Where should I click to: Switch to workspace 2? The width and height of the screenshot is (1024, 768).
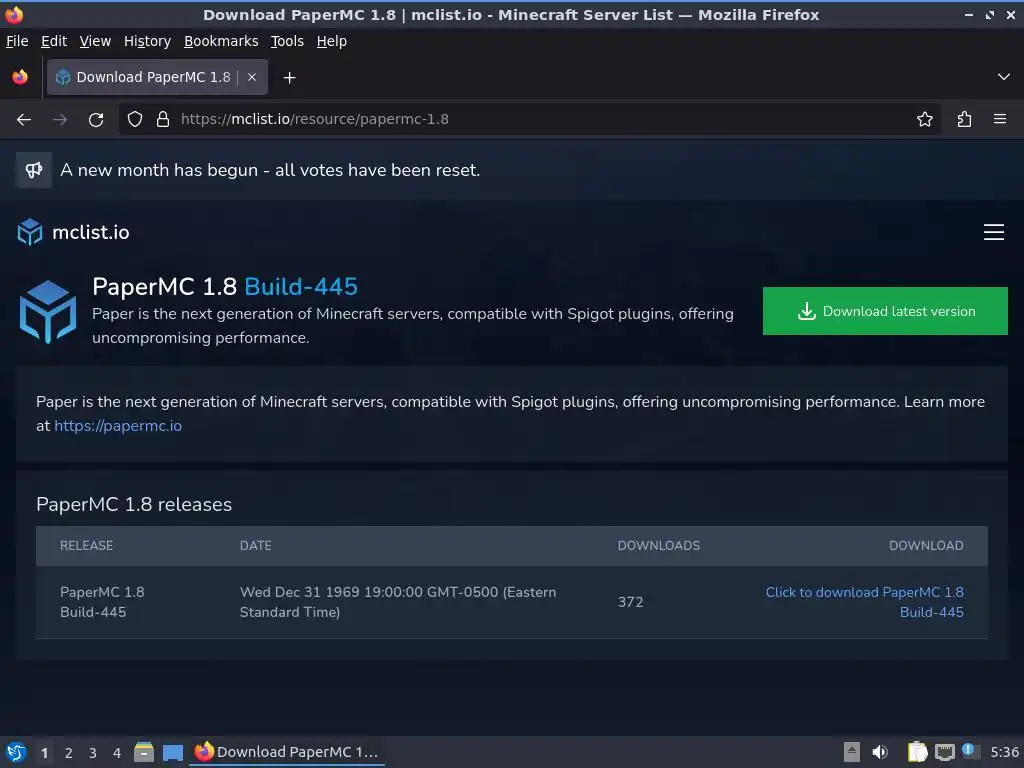tap(69, 753)
